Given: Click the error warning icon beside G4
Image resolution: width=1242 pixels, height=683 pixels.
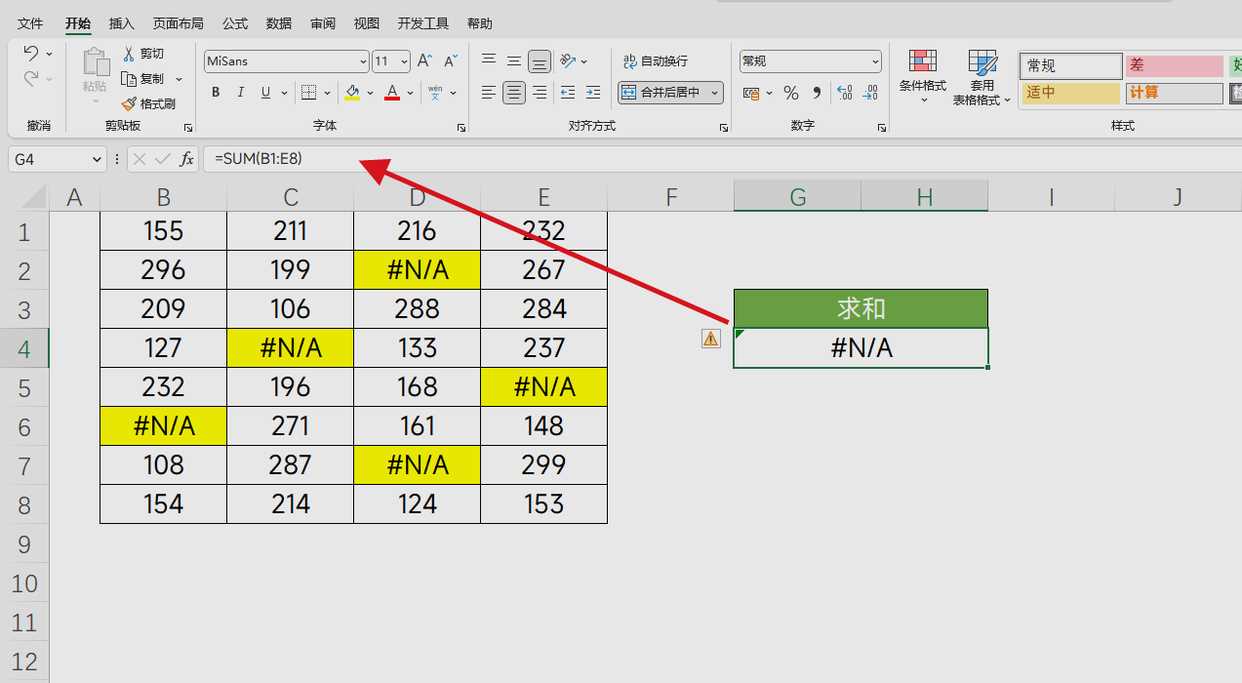Looking at the screenshot, I should [710, 339].
